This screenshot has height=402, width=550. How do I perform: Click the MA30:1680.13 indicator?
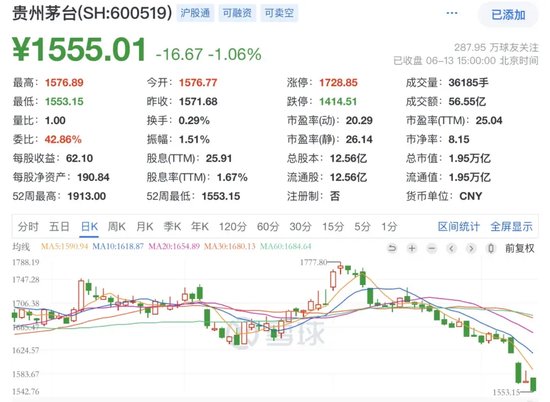click(230, 247)
